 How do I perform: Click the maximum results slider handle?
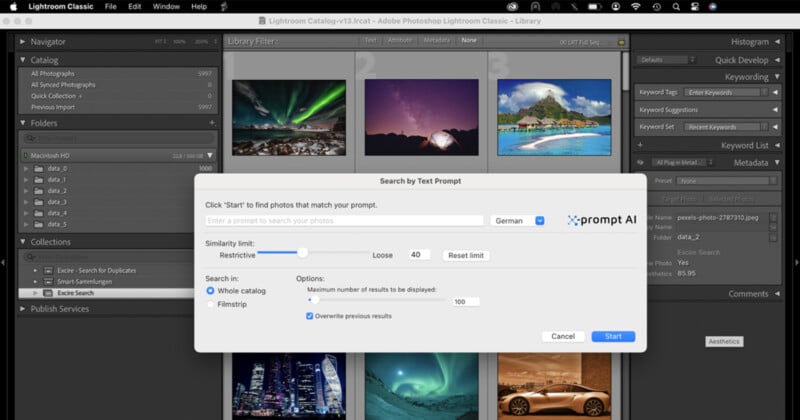tap(314, 300)
